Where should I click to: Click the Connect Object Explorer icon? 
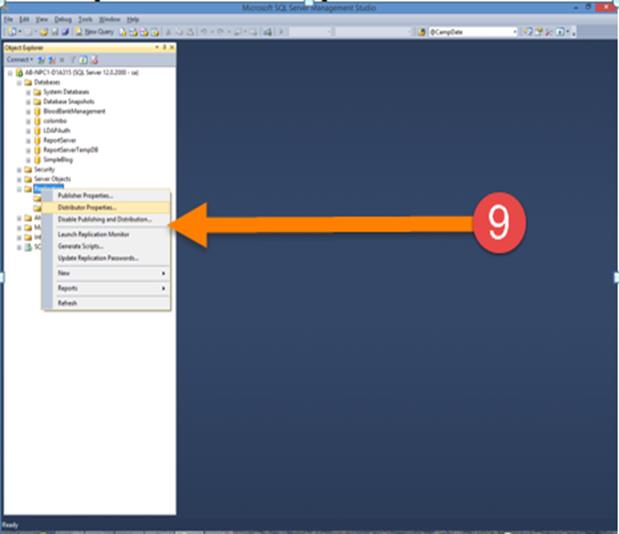tap(41, 60)
